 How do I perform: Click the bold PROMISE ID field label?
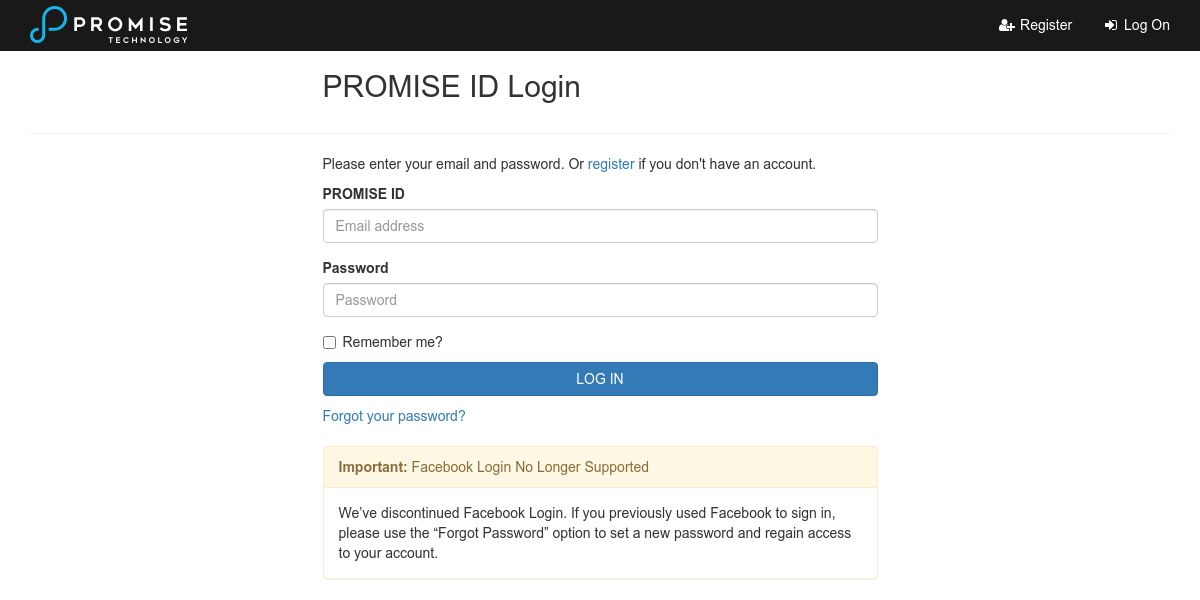[x=363, y=194]
